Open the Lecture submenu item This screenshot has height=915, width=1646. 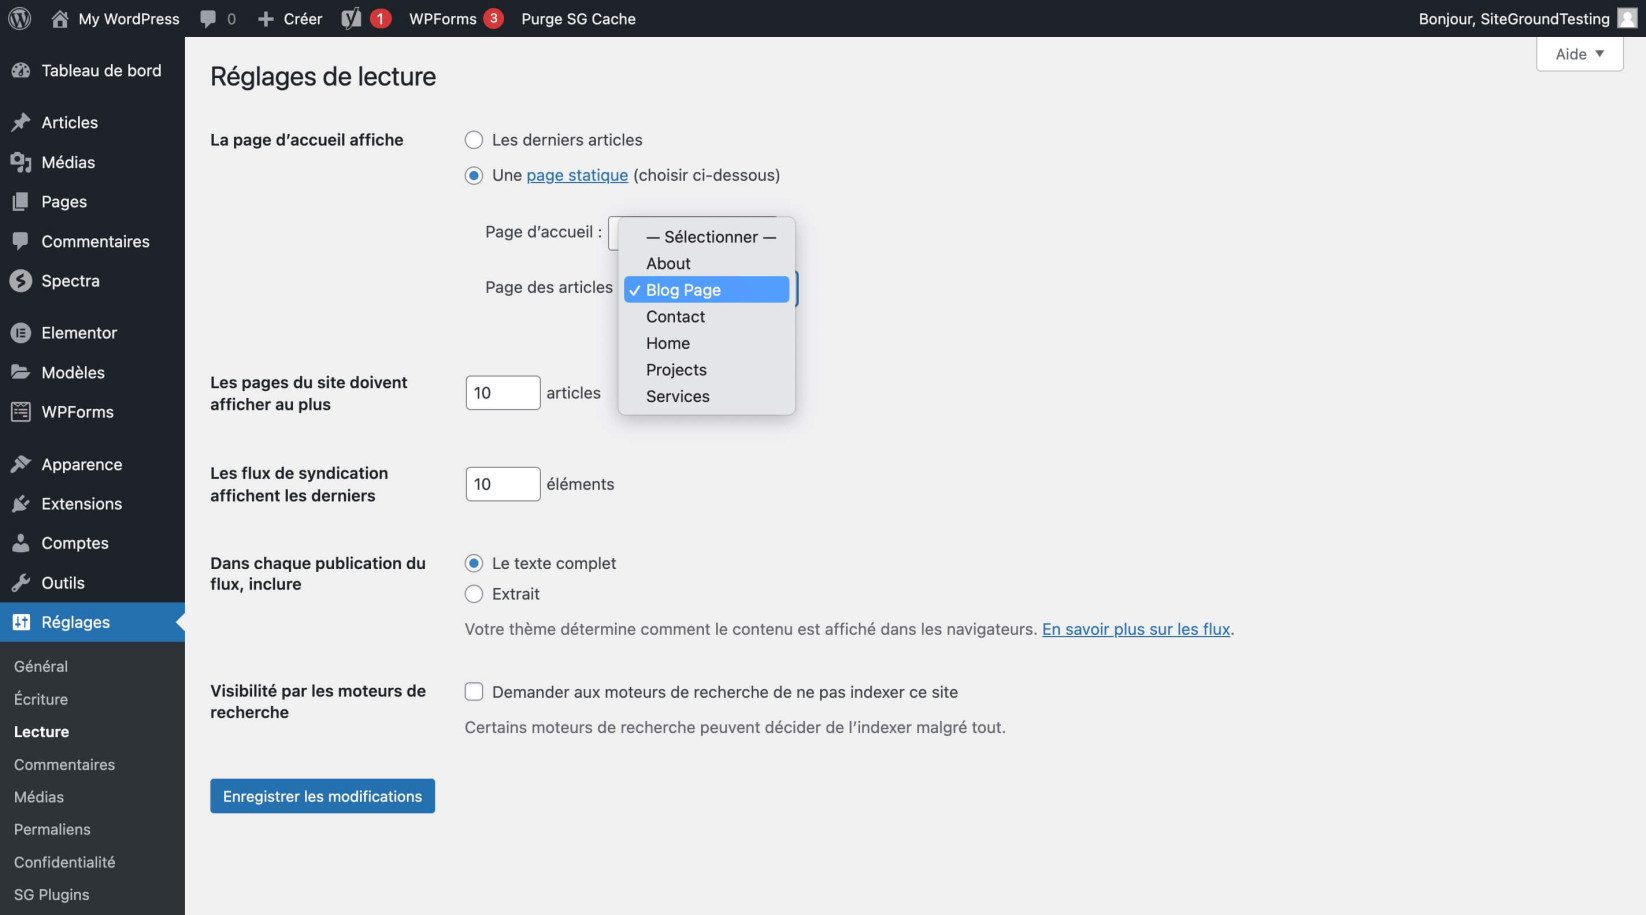[42, 732]
